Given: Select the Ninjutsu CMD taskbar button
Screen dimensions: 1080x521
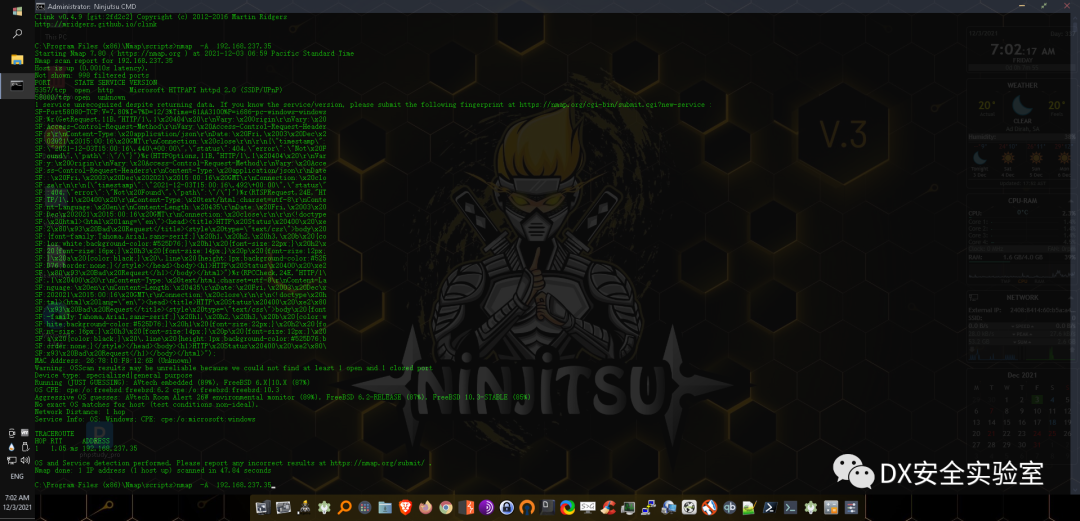Looking at the screenshot, I should 17,85.
